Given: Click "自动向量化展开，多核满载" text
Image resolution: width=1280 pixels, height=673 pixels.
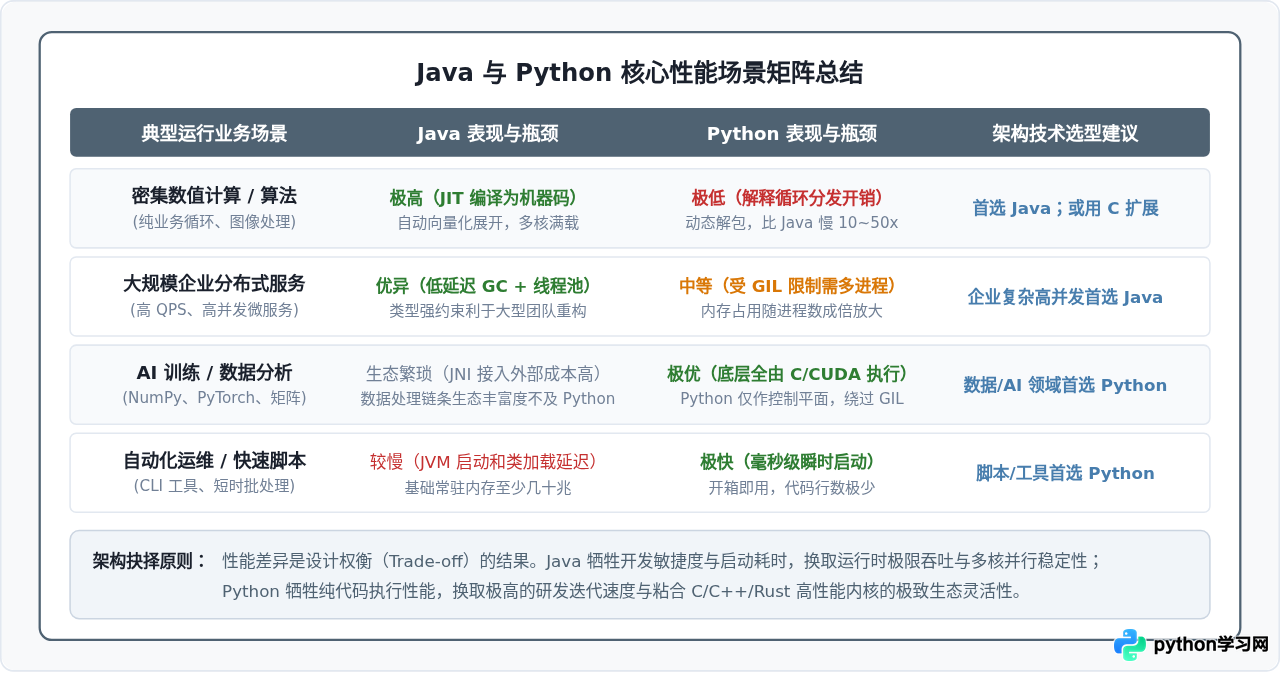Looking at the screenshot, I should [488, 223].
